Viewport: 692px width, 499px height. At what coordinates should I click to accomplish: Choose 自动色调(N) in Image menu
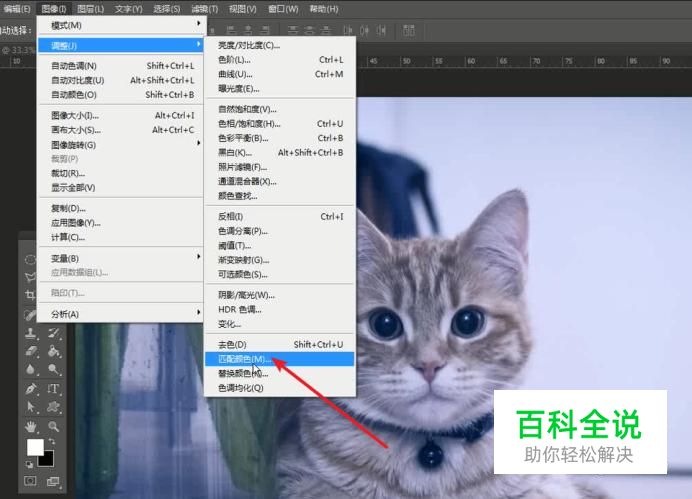click(120, 66)
